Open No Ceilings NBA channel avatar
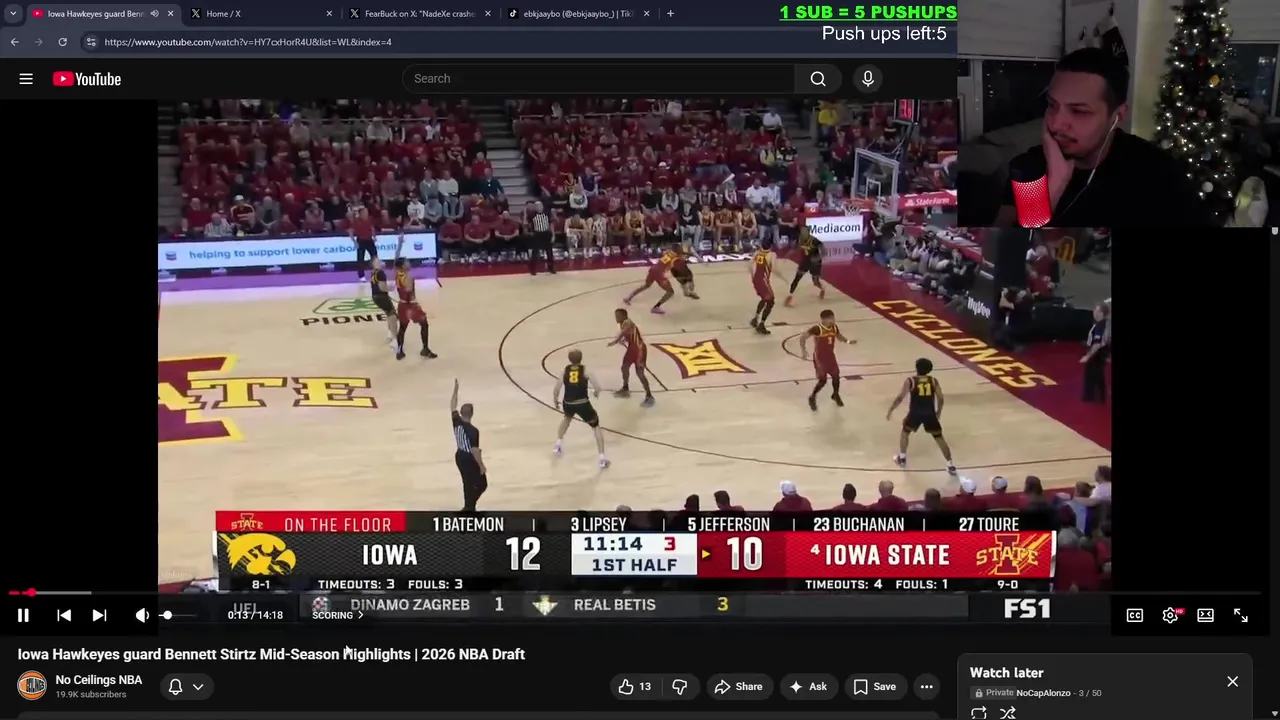Image resolution: width=1280 pixels, height=720 pixels. tap(32, 685)
